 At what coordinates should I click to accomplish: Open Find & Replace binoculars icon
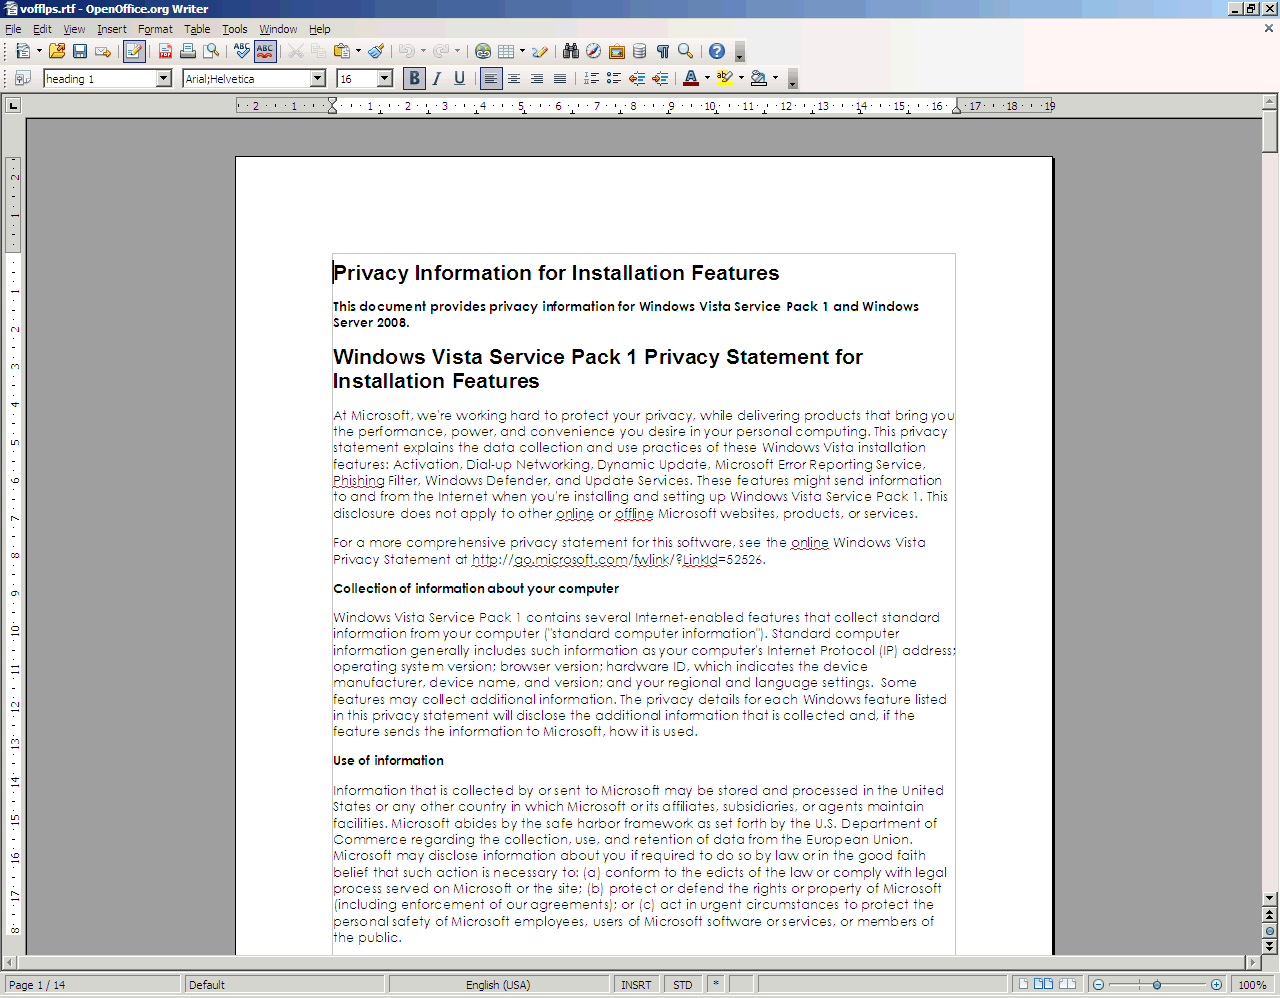point(571,51)
